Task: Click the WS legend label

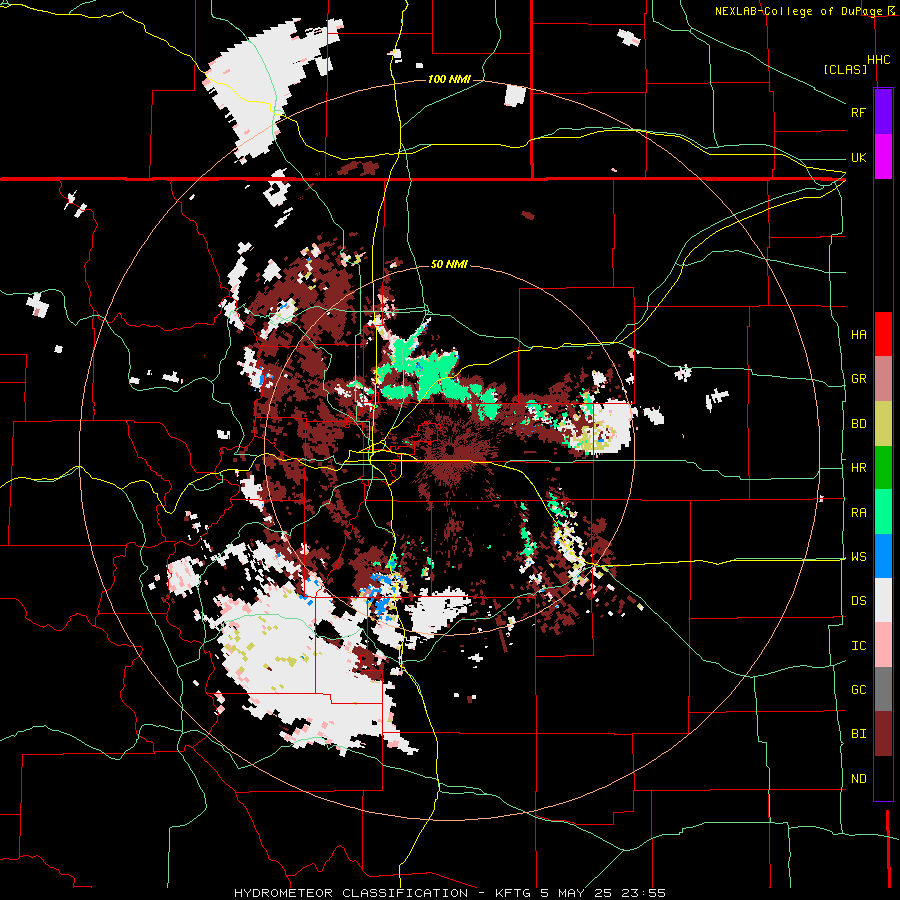Action: (858, 556)
